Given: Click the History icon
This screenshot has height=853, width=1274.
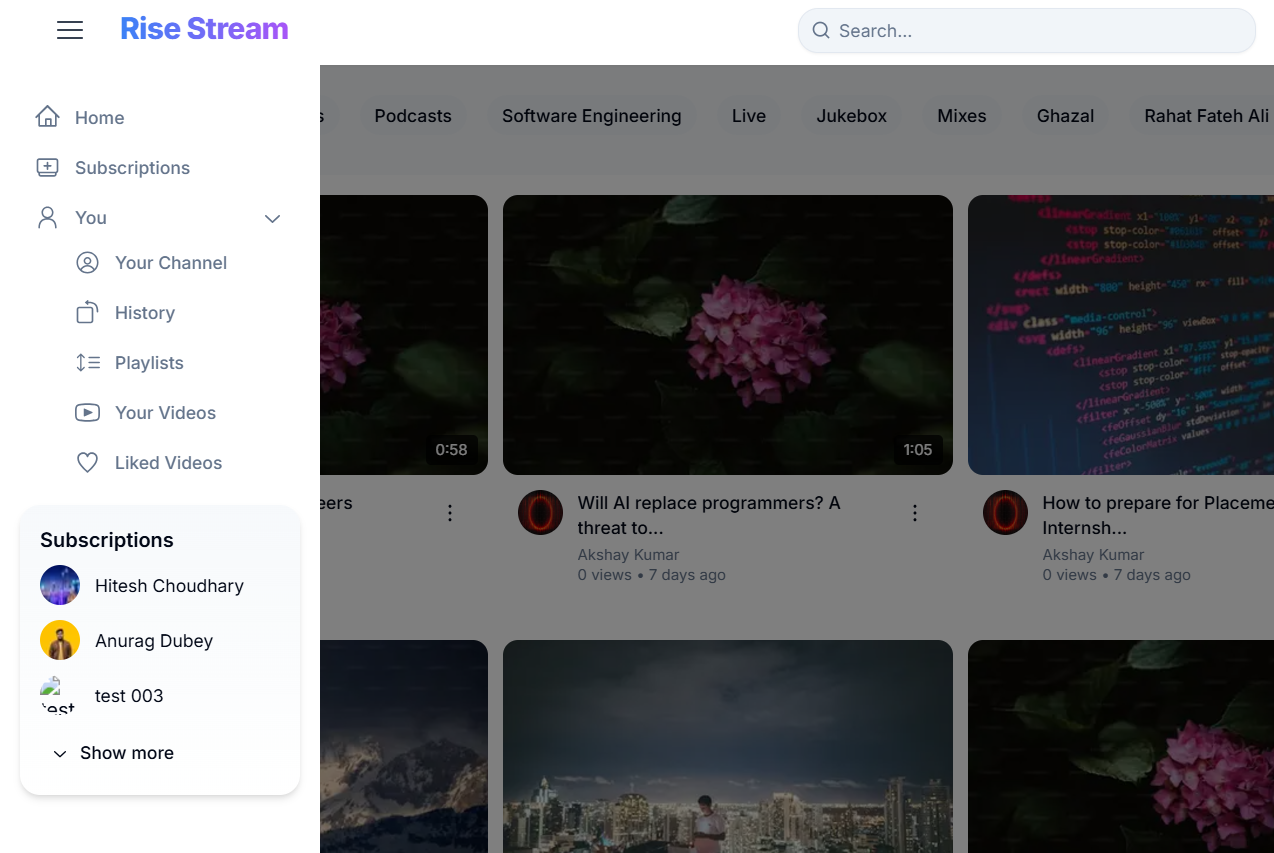Looking at the screenshot, I should [x=87, y=312].
